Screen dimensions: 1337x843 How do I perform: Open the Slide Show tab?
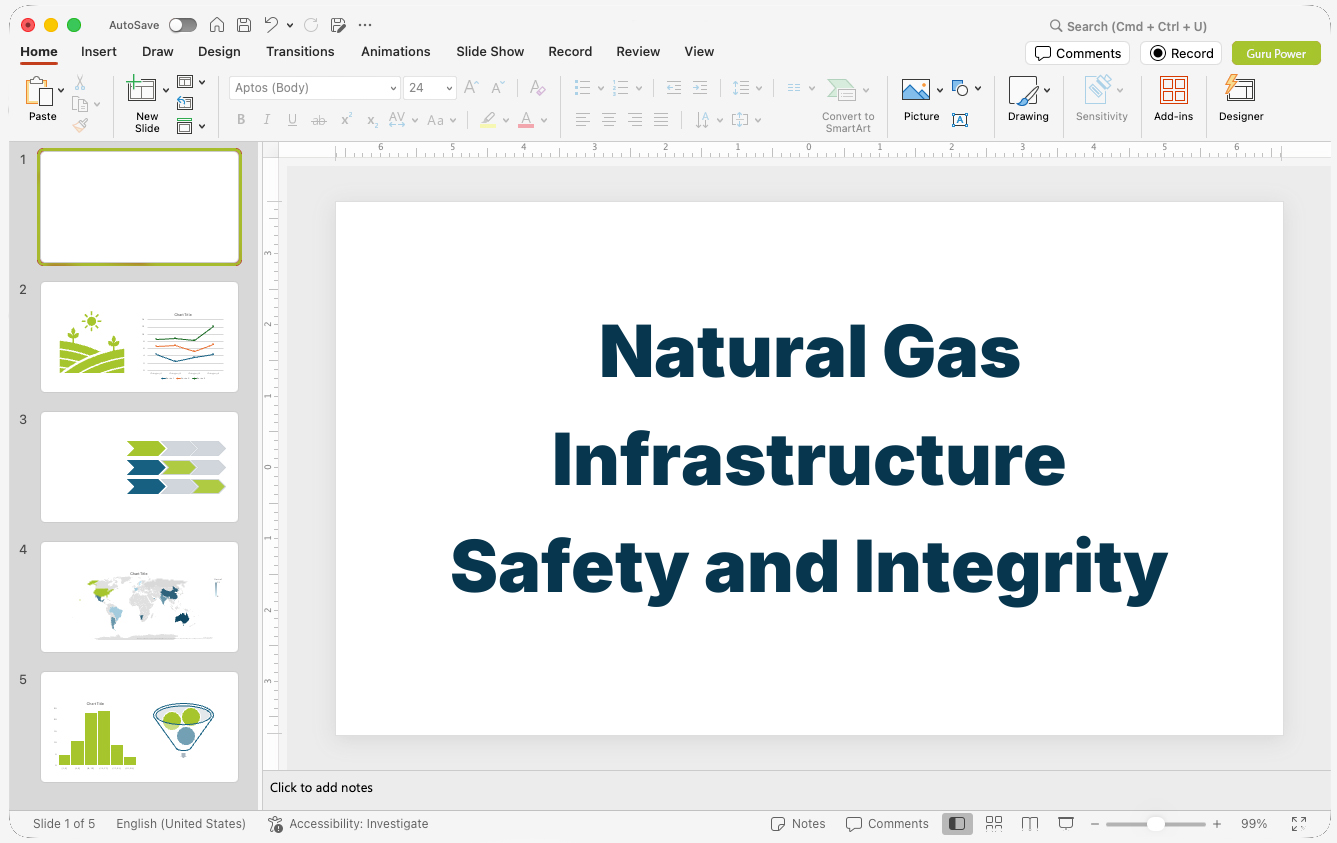[490, 52]
